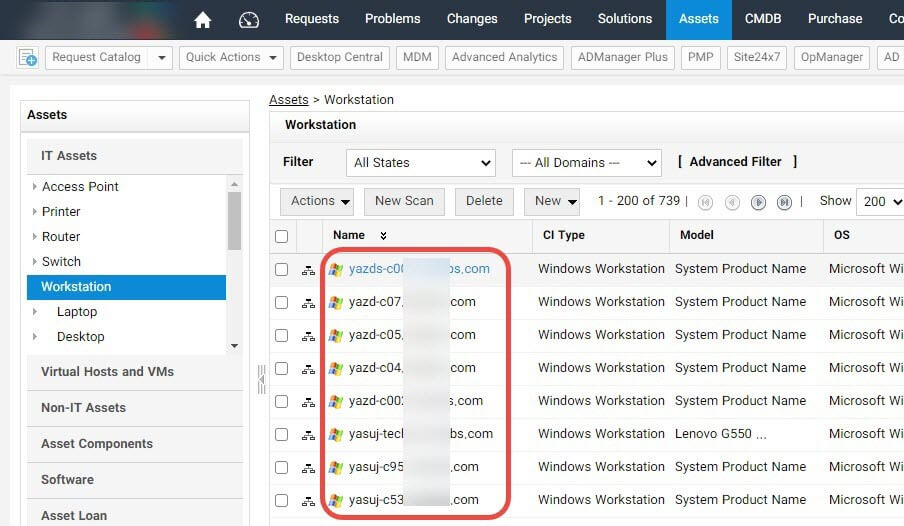
Task: Open the All States filter dropdown
Action: pos(421,163)
